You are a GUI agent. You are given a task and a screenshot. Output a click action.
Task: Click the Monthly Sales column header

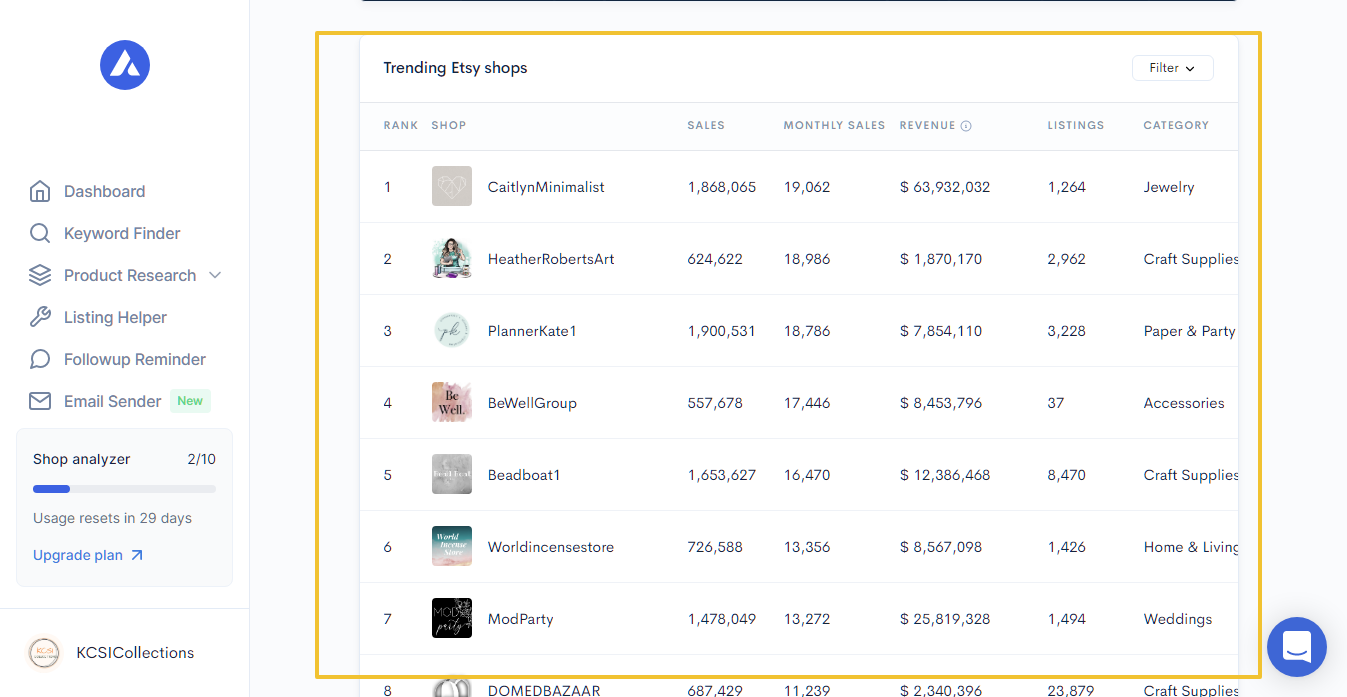[834, 125]
